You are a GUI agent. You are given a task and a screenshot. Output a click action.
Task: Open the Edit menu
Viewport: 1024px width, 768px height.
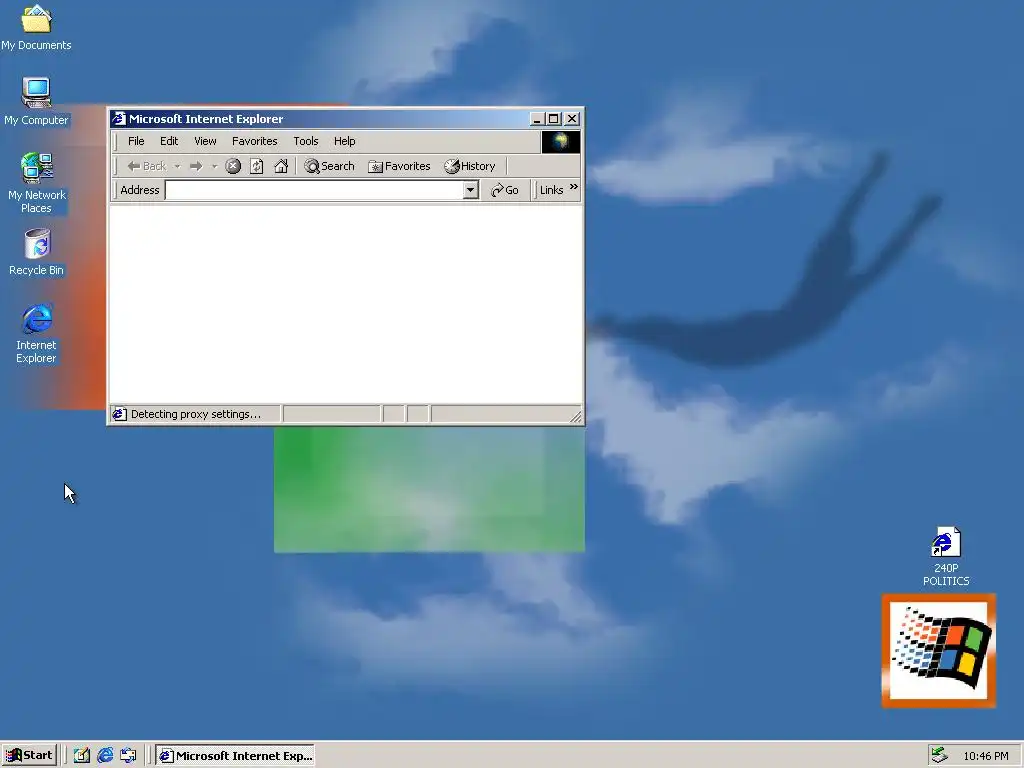coord(169,141)
